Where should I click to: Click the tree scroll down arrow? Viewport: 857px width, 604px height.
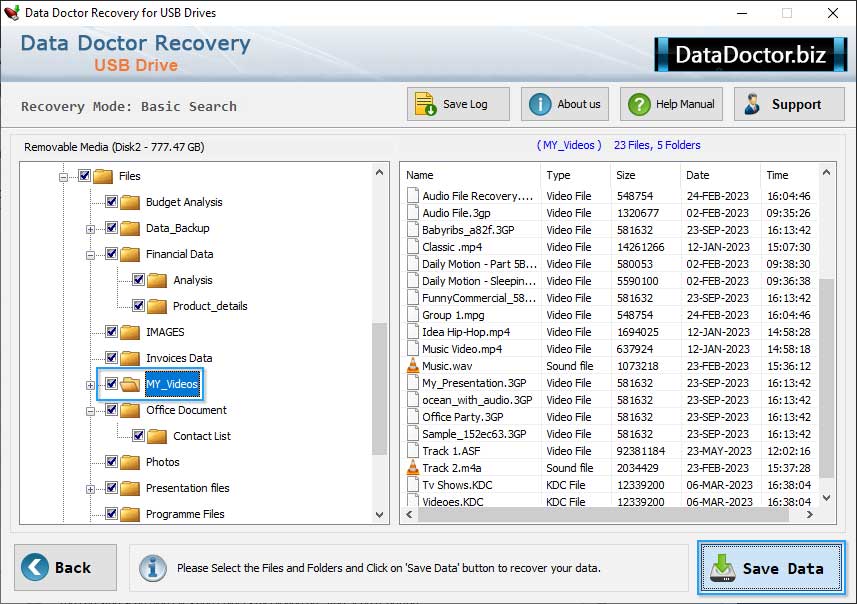tap(379, 515)
